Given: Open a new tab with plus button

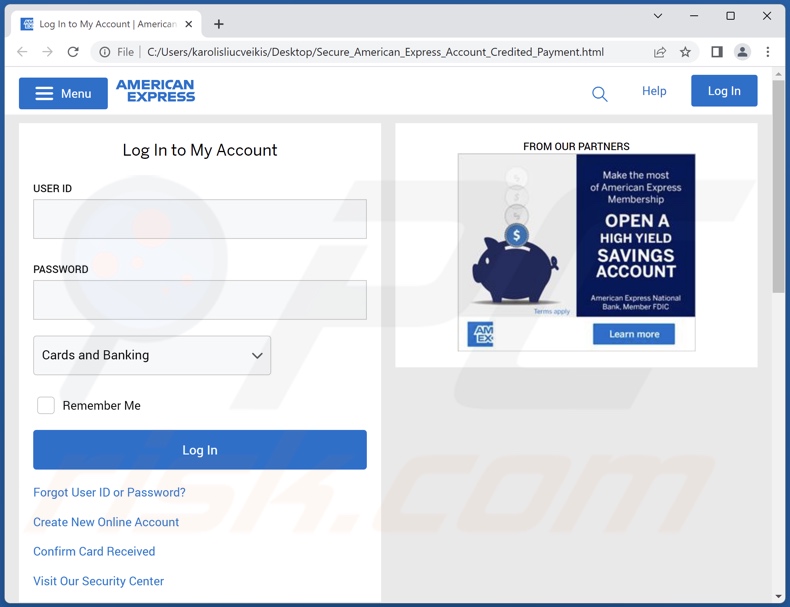Looking at the screenshot, I should (x=219, y=24).
